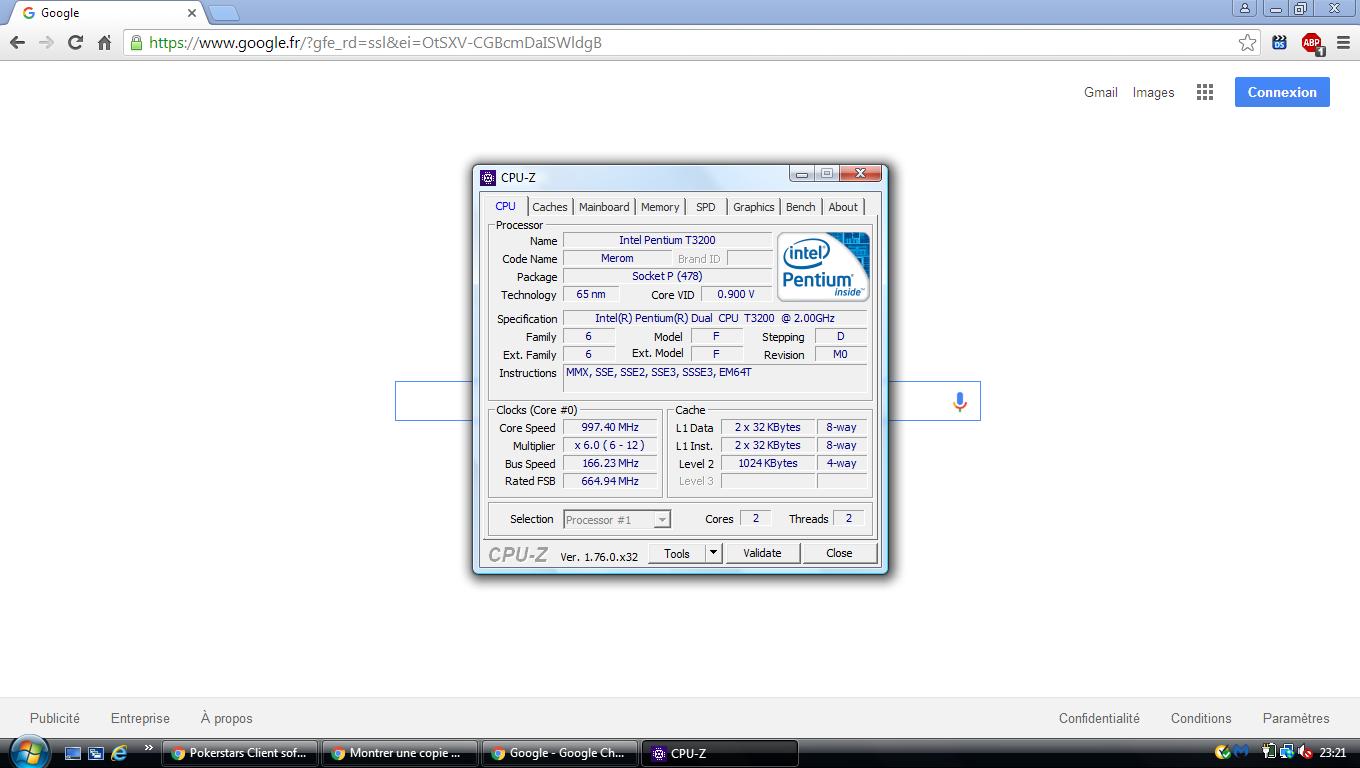Click Switch between windows quick launch icon
Viewport: 1360px width, 768px height.
point(96,753)
